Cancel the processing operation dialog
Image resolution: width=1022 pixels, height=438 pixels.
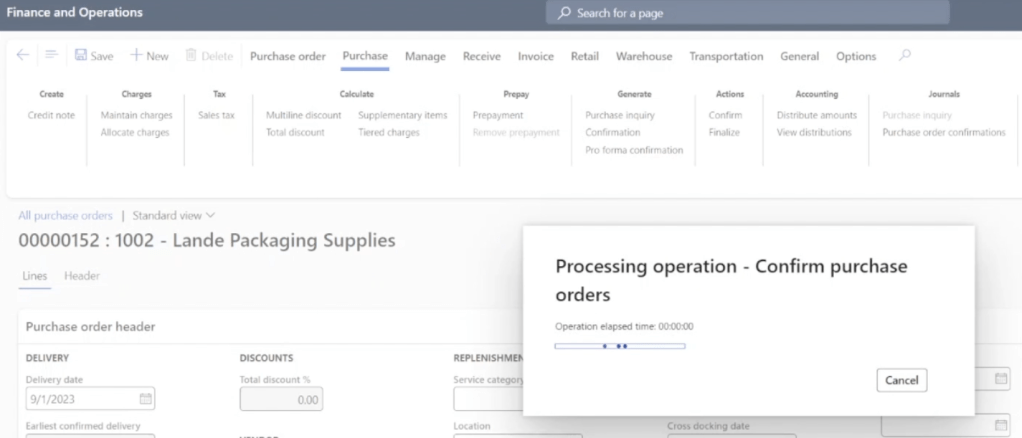click(x=901, y=380)
